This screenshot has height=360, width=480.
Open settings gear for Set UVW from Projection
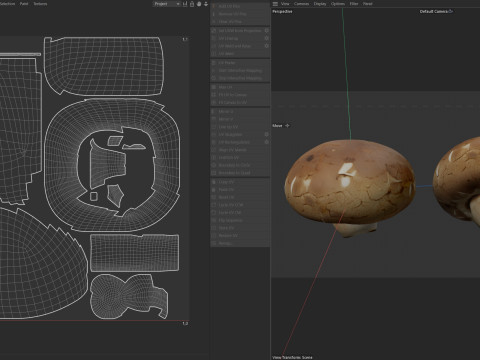(x=266, y=30)
